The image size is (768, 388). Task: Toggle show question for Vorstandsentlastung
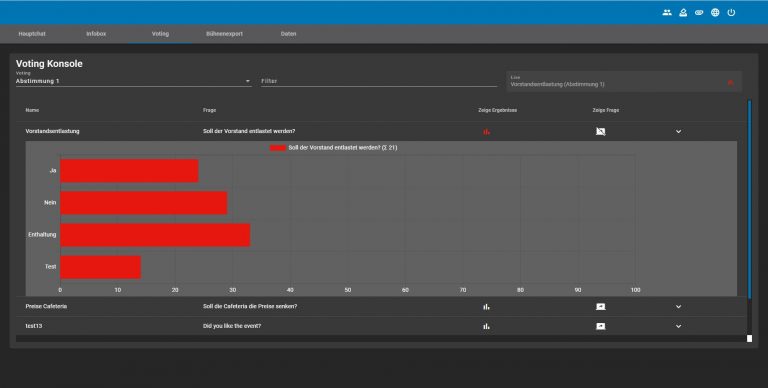[x=600, y=131]
